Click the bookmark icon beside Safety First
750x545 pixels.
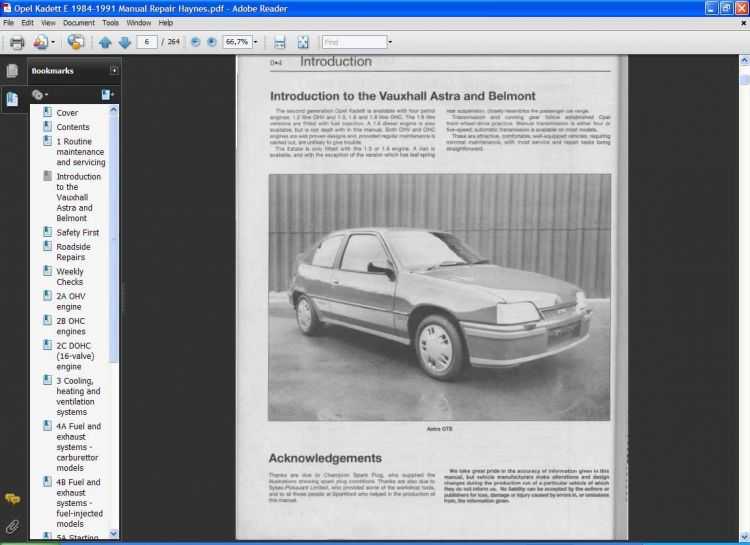click(x=47, y=232)
